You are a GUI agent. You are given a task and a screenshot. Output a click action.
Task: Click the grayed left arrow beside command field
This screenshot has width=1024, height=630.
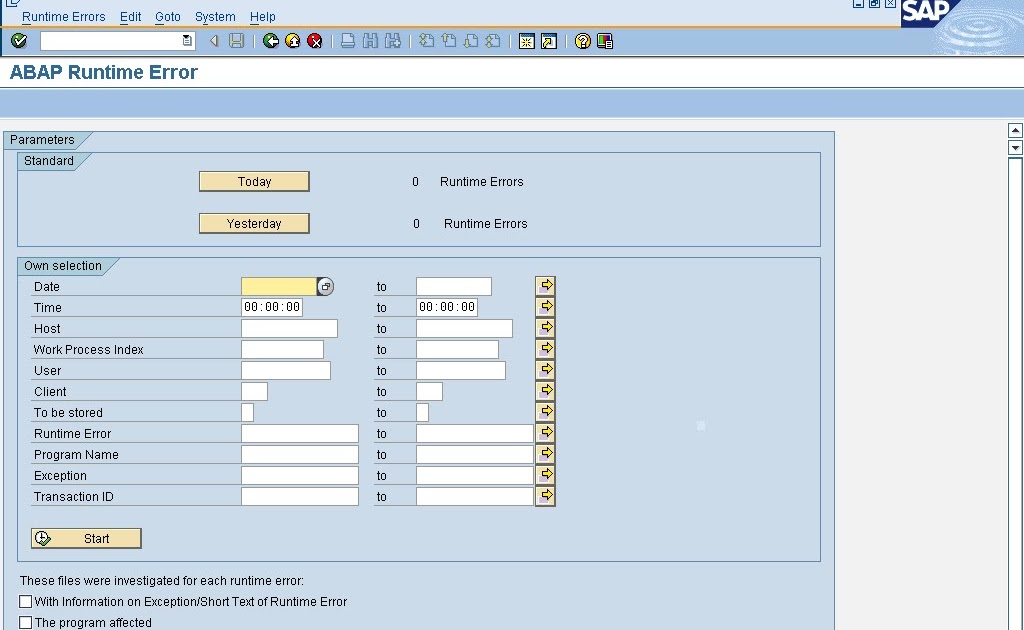[214, 41]
